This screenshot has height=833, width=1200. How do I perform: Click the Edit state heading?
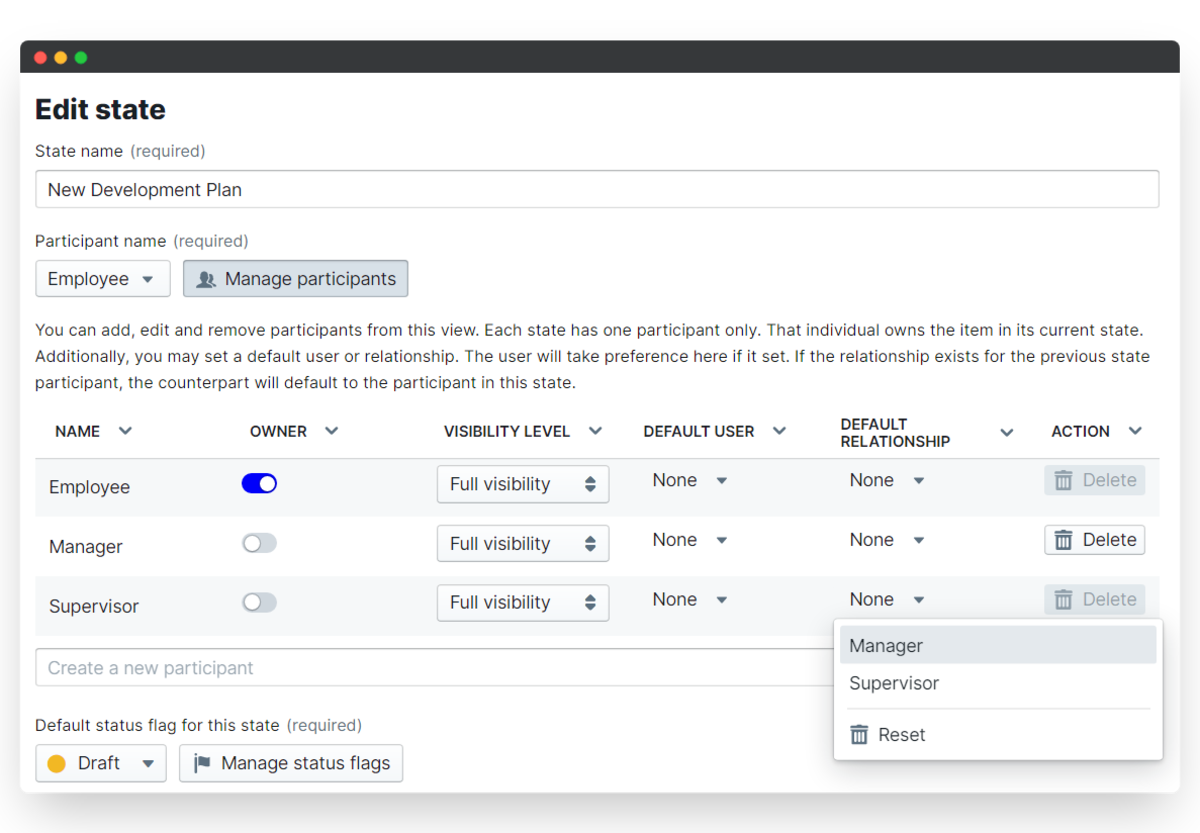[100, 109]
